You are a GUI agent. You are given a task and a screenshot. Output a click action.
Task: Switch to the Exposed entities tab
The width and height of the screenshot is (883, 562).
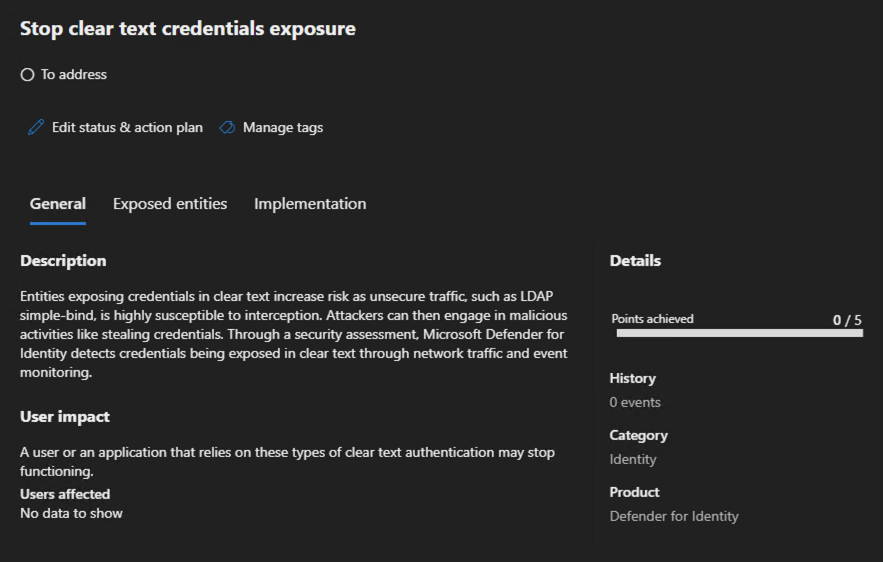pyautogui.click(x=170, y=204)
